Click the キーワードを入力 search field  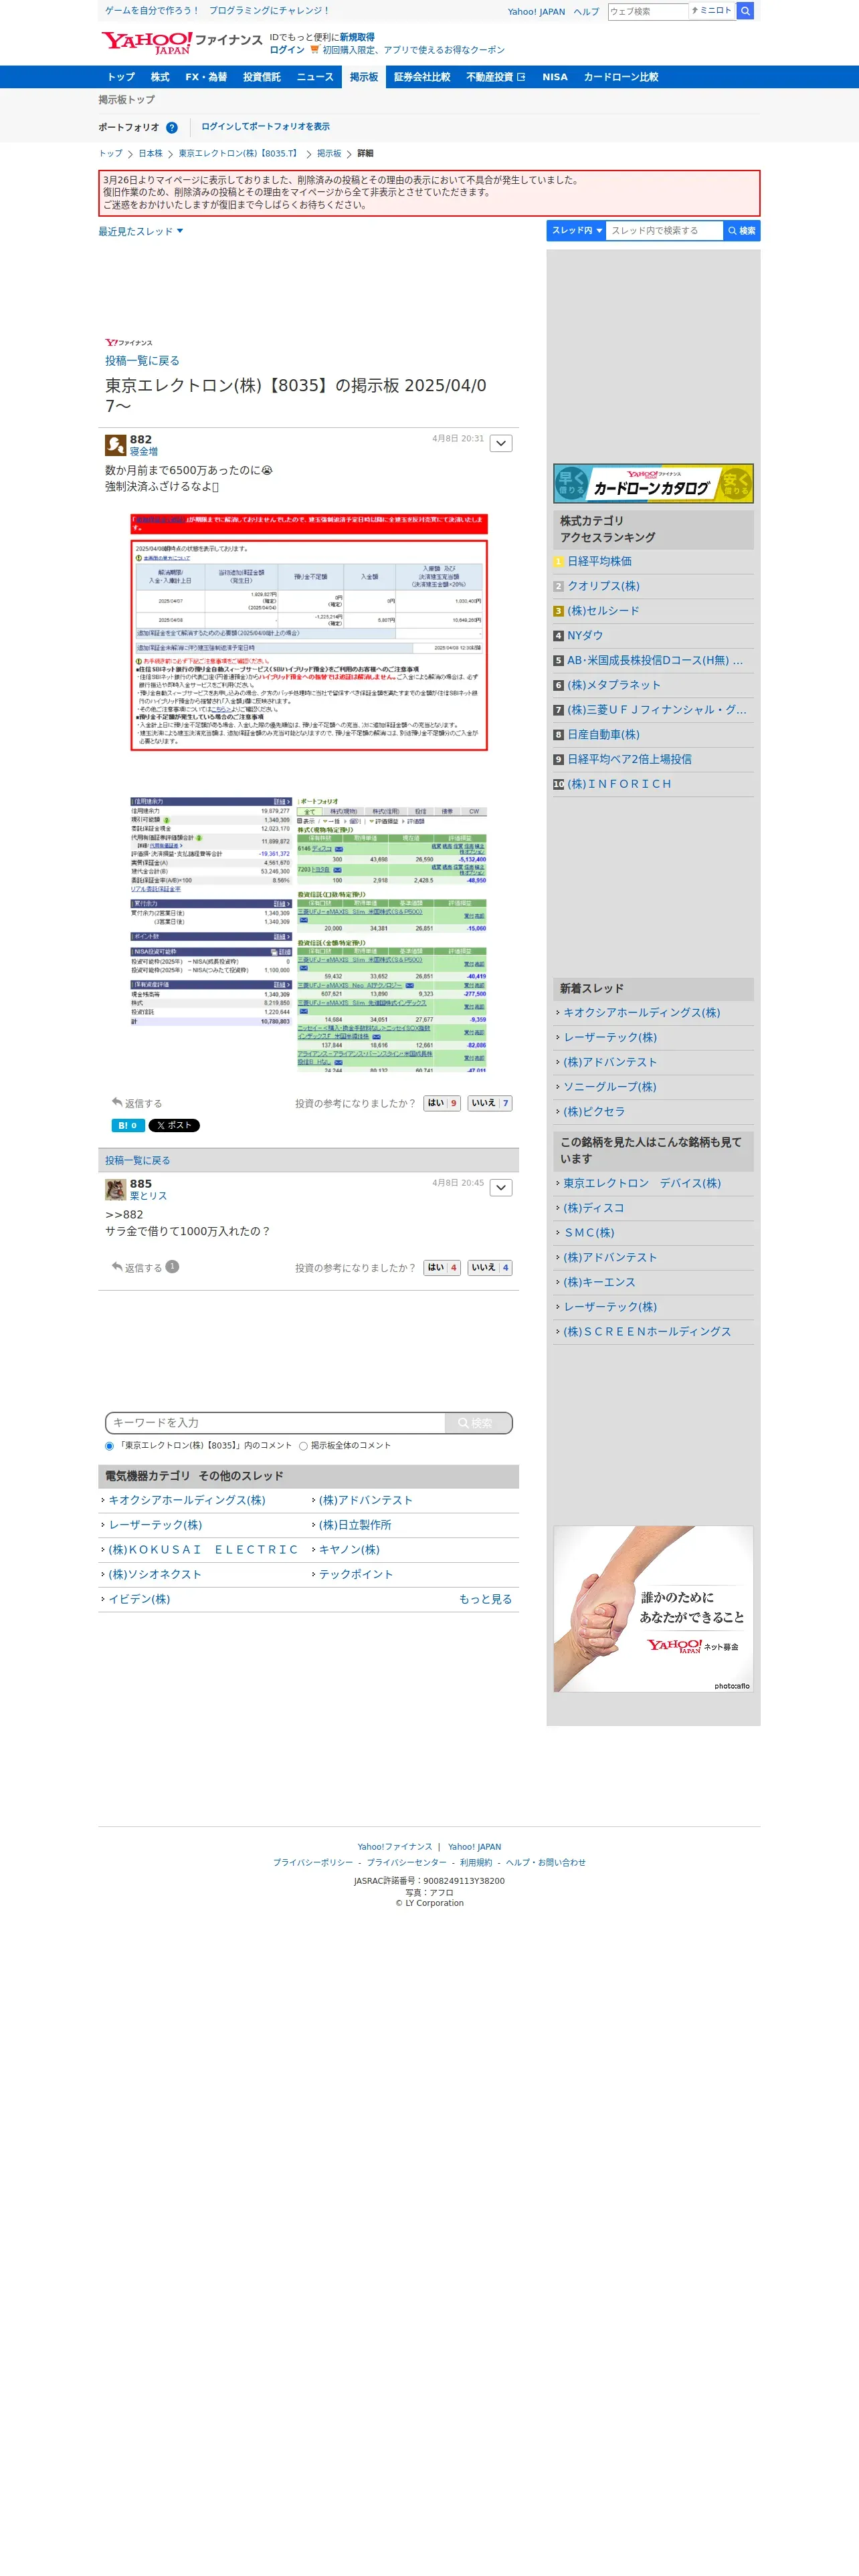[275, 1423]
